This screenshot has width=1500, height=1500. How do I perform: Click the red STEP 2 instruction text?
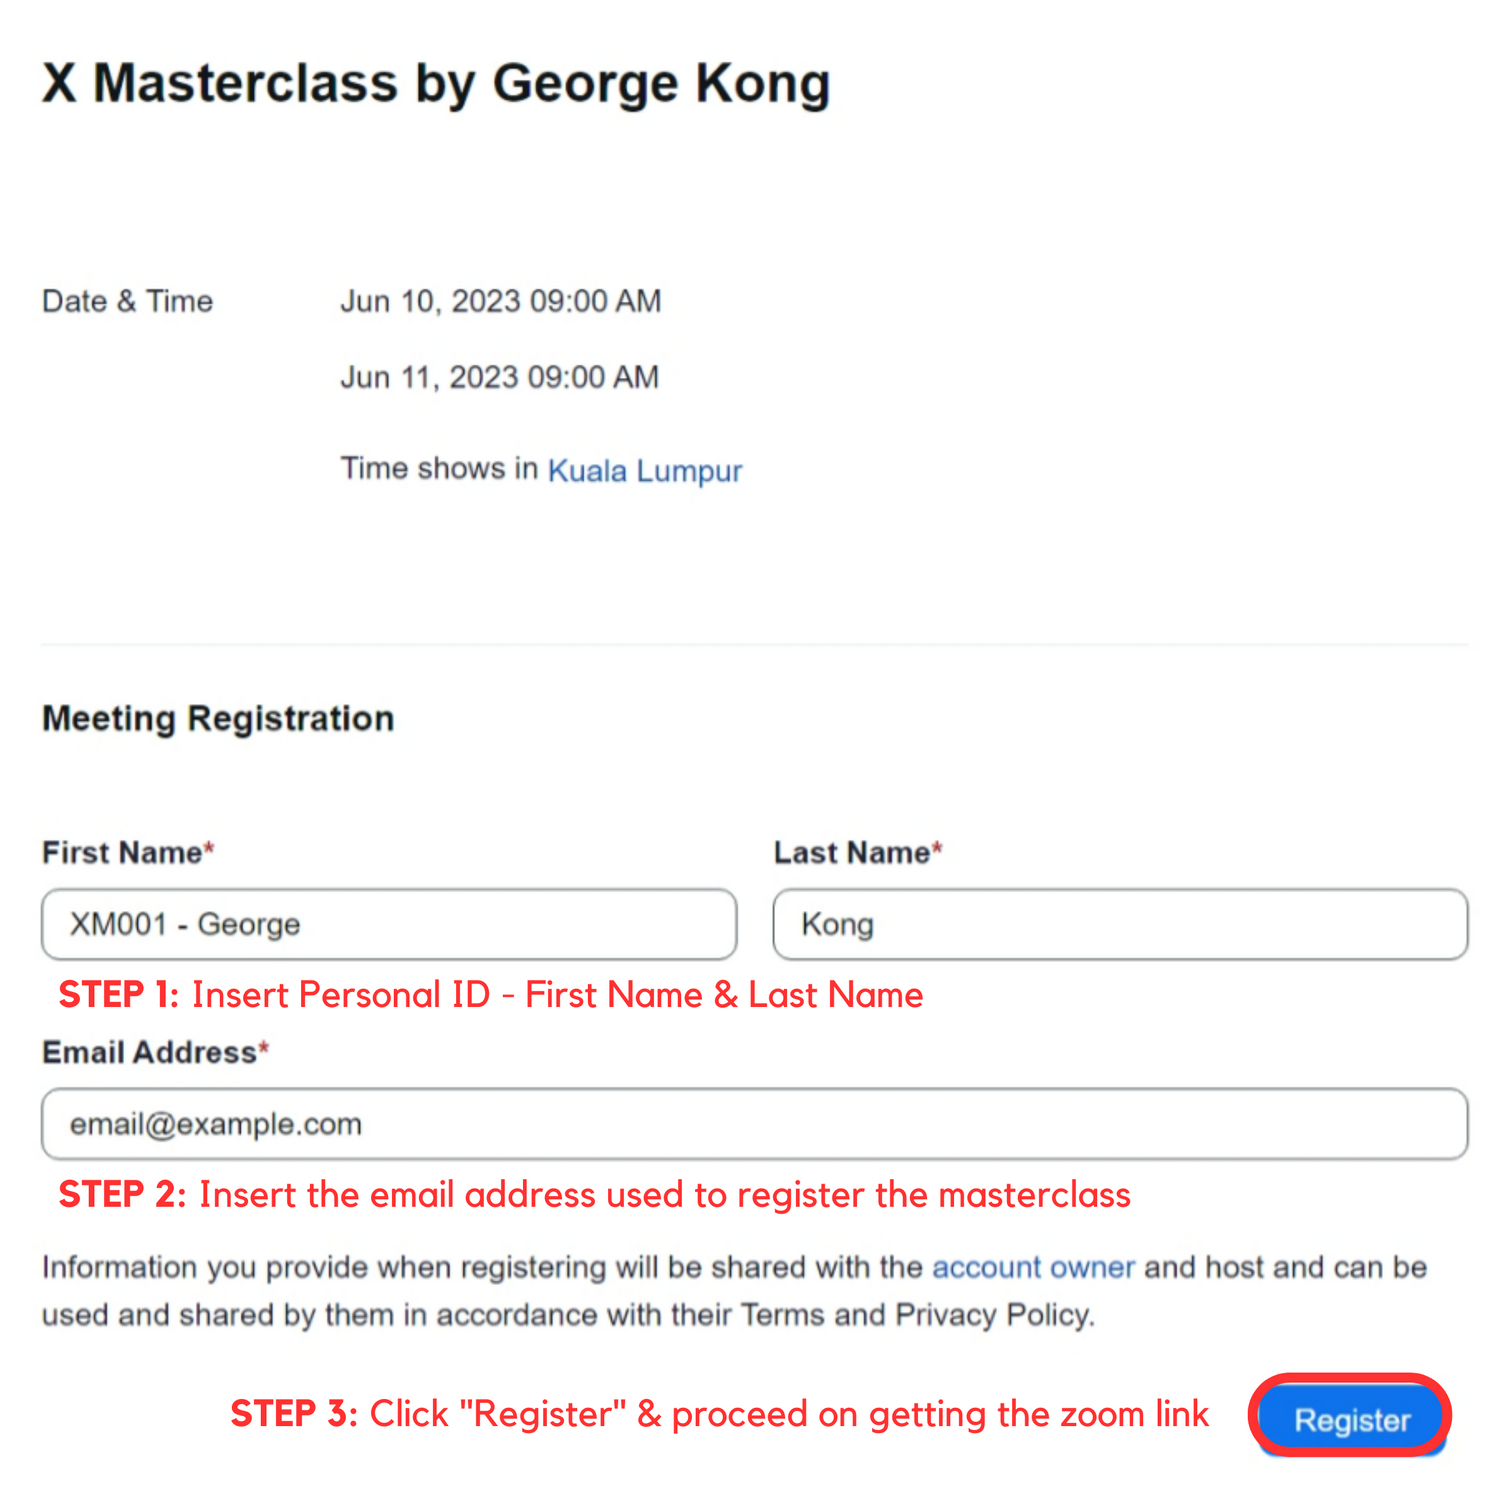pyautogui.click(x=595, y=1195)
